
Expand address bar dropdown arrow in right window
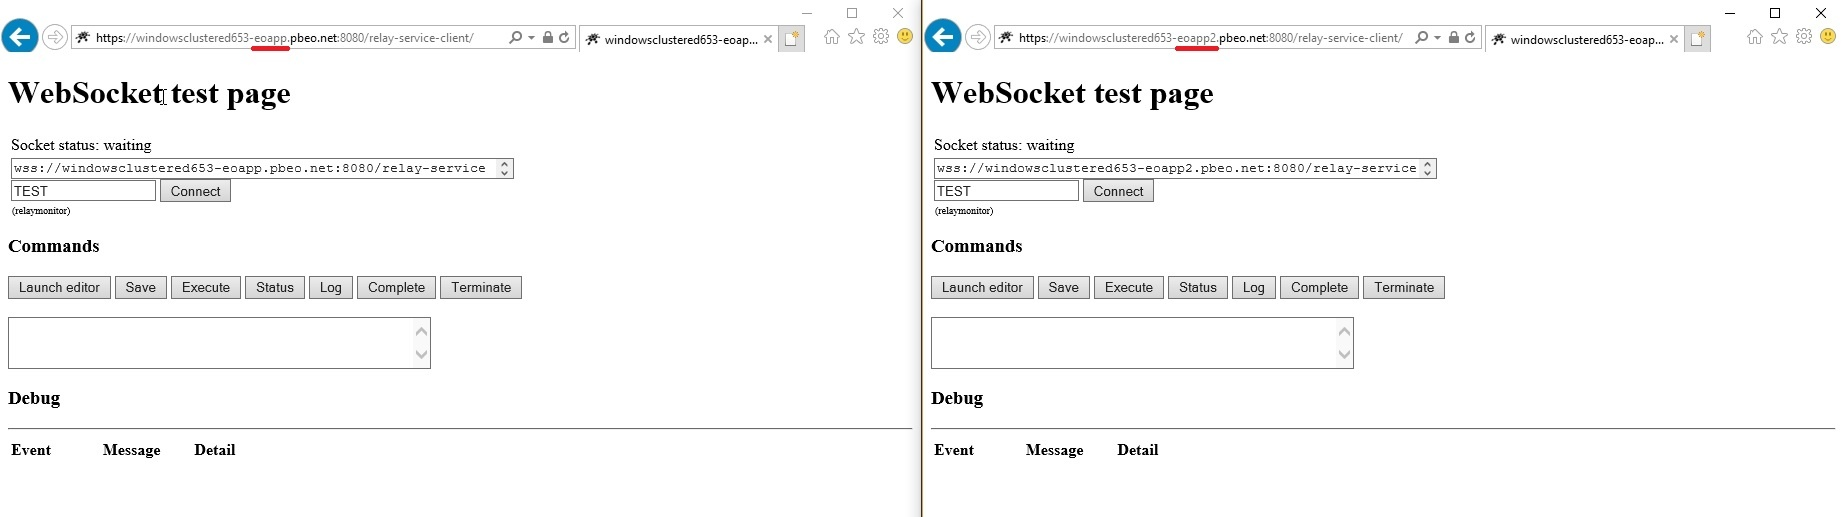[1437, 38]
